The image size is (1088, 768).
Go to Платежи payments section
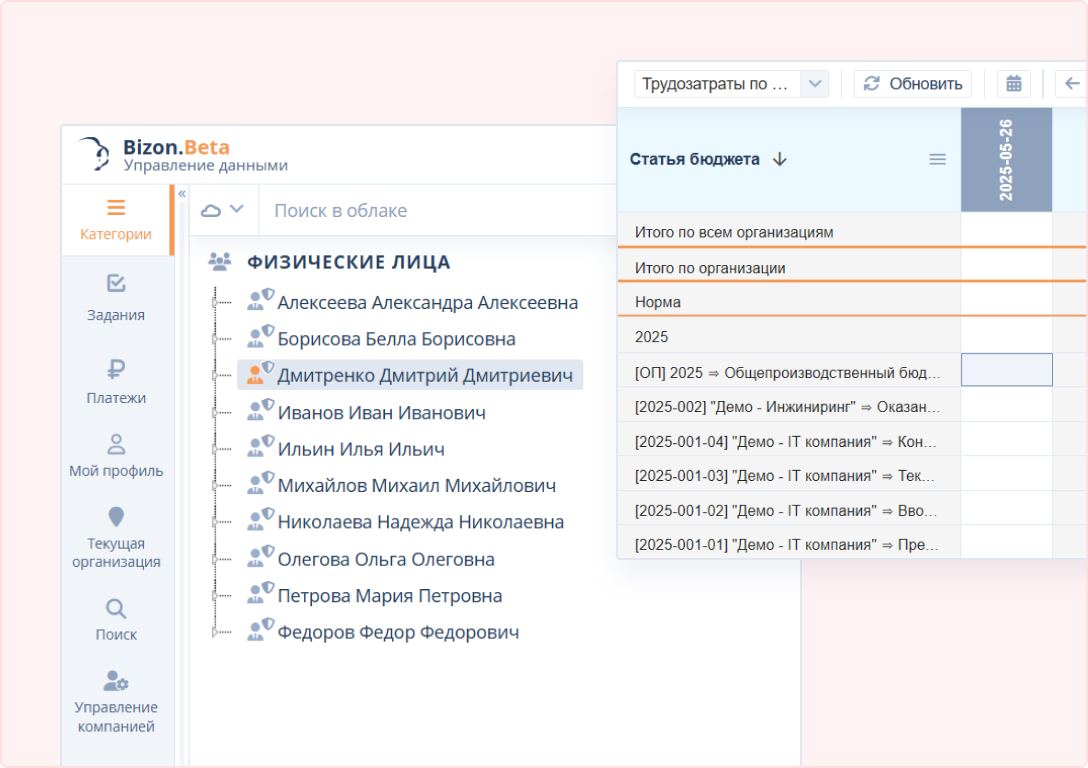click(116, 381)
